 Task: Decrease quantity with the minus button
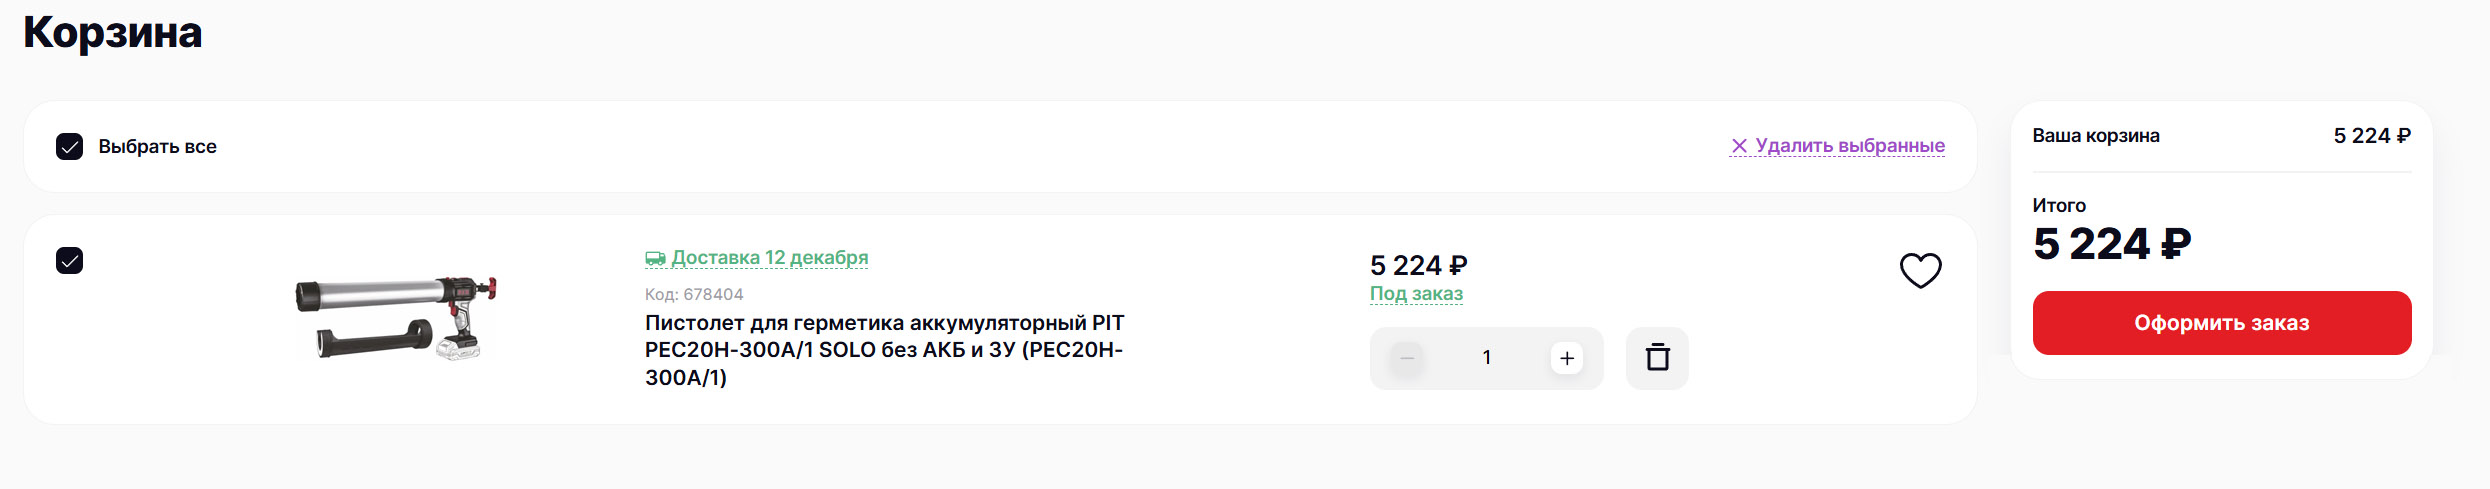click(x=1407, y=358)
